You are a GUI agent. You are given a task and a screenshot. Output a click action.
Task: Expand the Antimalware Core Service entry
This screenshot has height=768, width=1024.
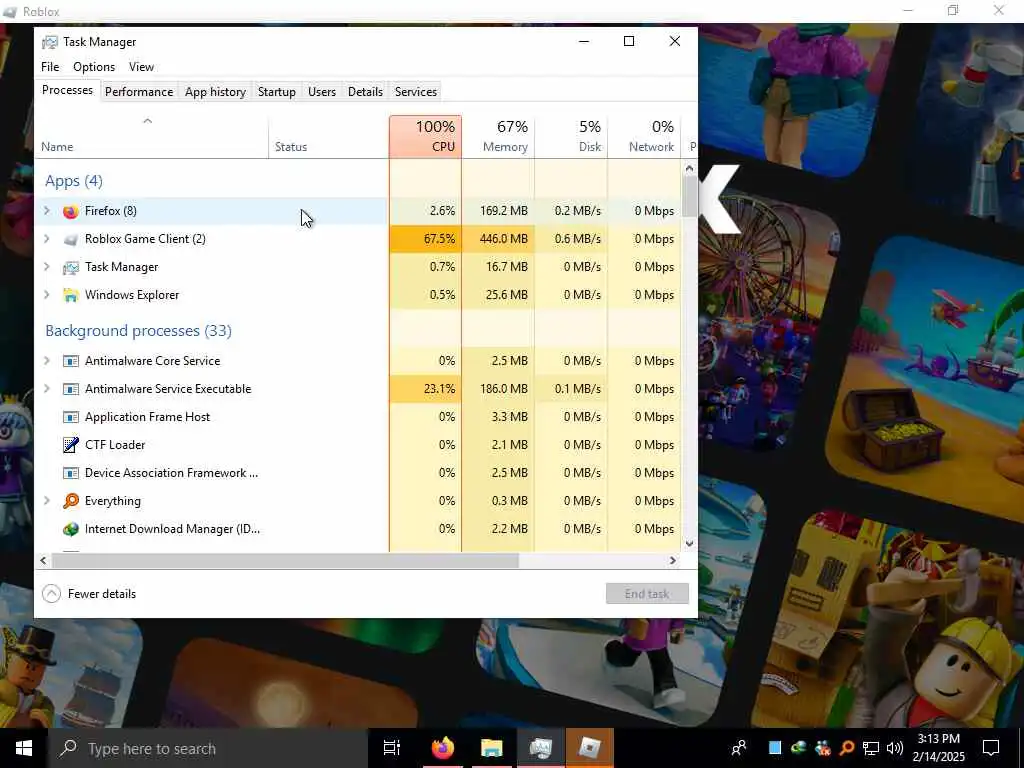pyautogui.click(x=46, y=361)
